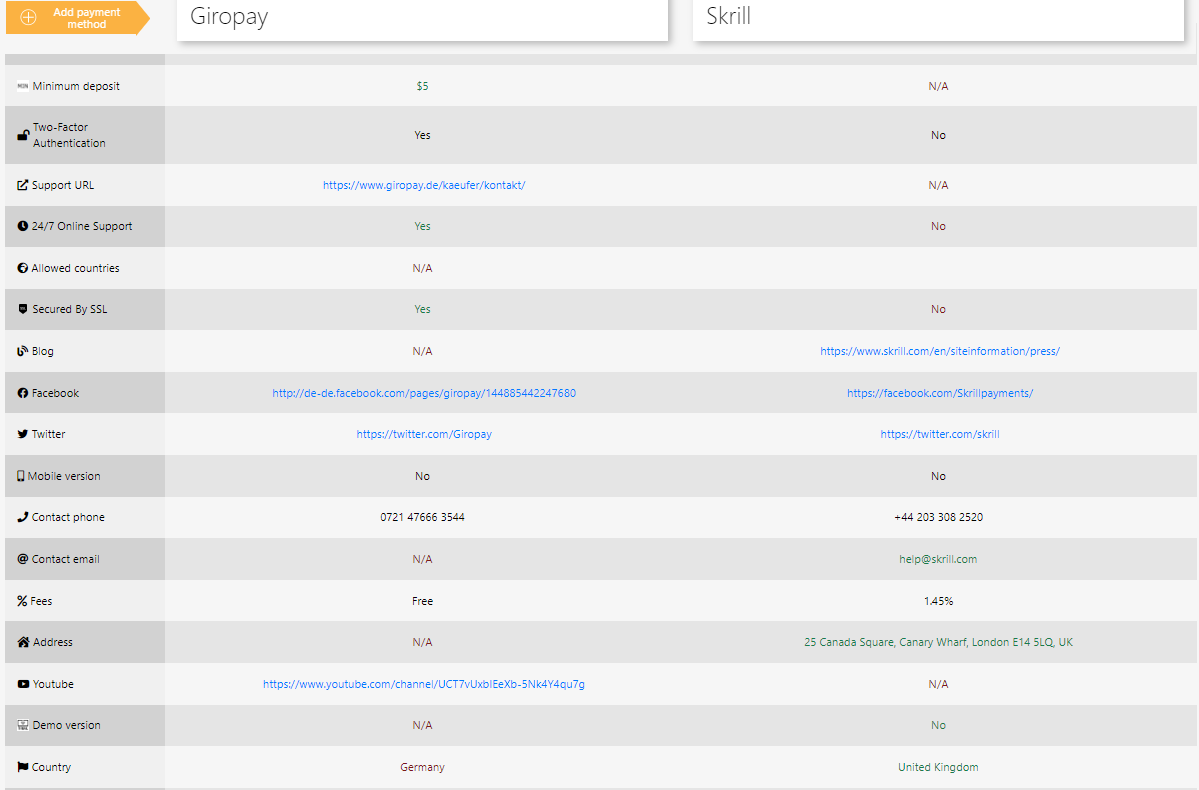Open the Giropay YouTube channel link

point(424,684)
